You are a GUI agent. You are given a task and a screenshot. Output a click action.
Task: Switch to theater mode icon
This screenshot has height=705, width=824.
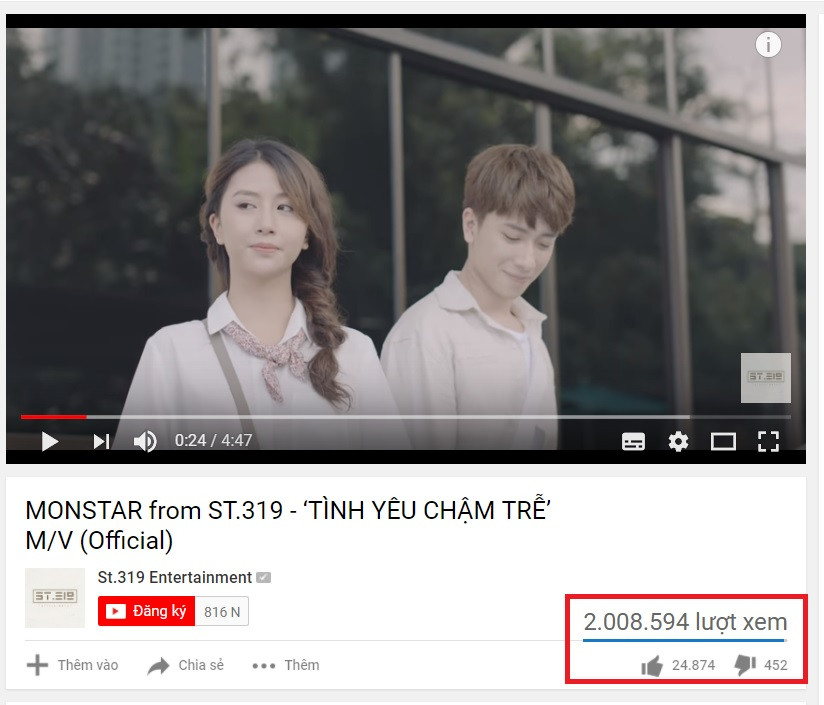click(723, 442)
